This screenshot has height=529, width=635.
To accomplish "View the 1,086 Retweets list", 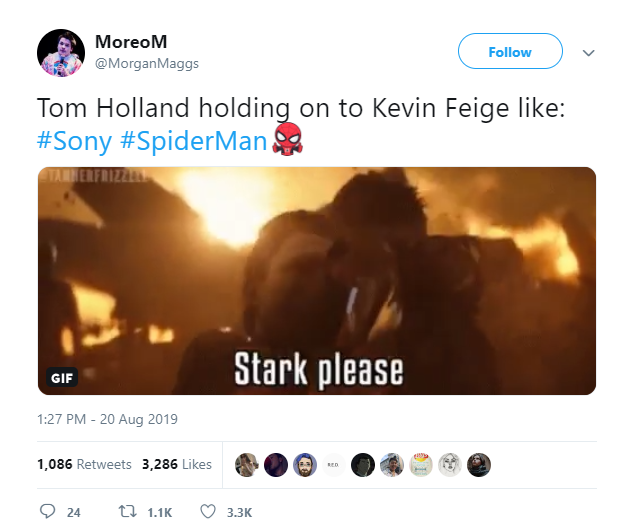I will click(84, 464).
